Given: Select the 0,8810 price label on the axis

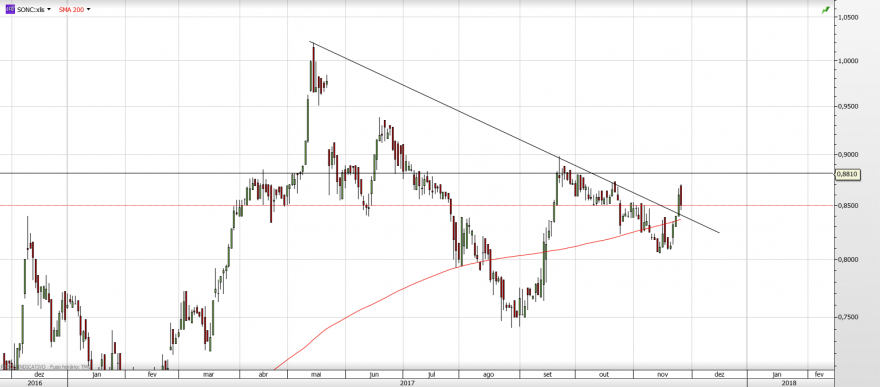Looking at the screenshot, I should [847, 174].
